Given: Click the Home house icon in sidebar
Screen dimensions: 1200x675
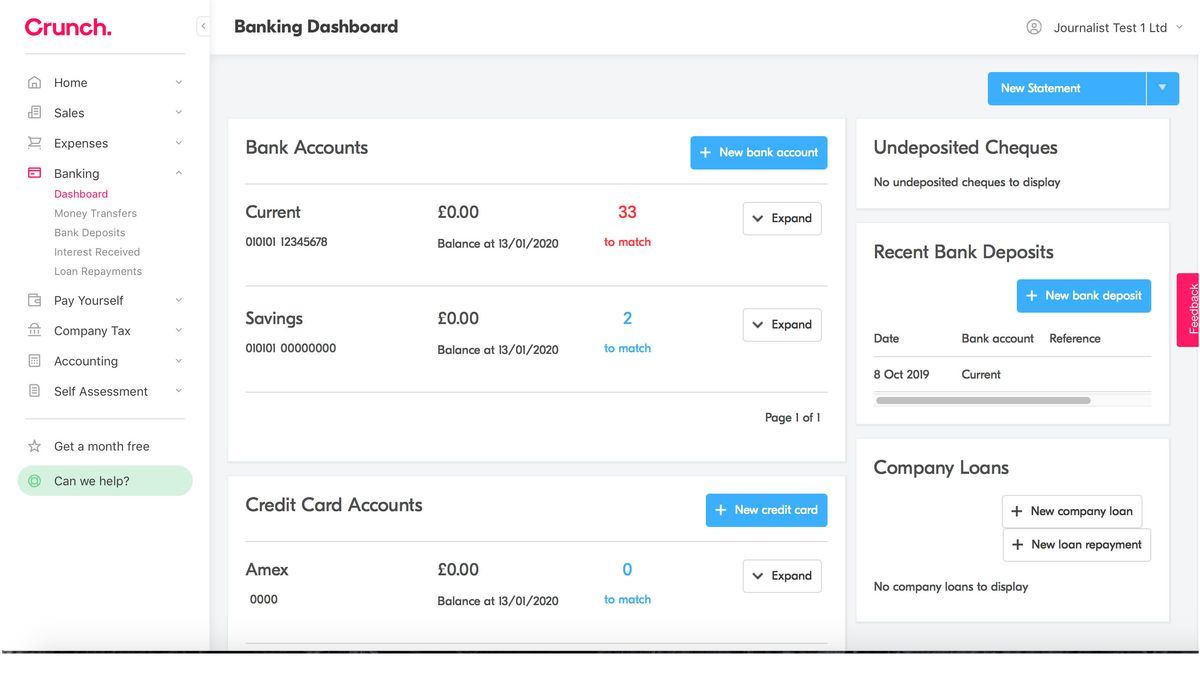Looking at the screenshot, I should point(35,83).
